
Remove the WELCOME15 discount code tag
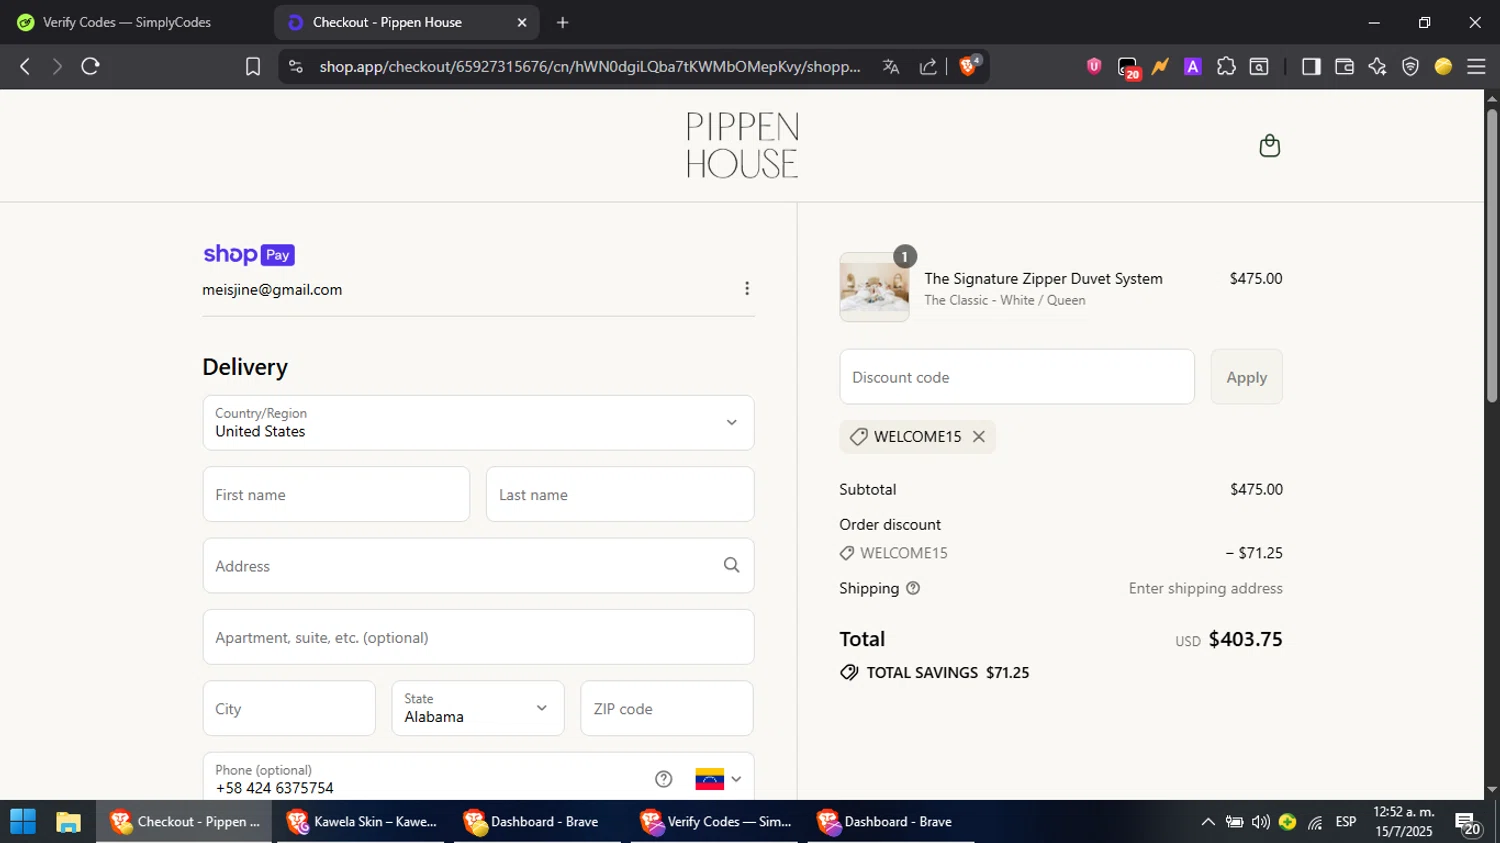point(979,437)
